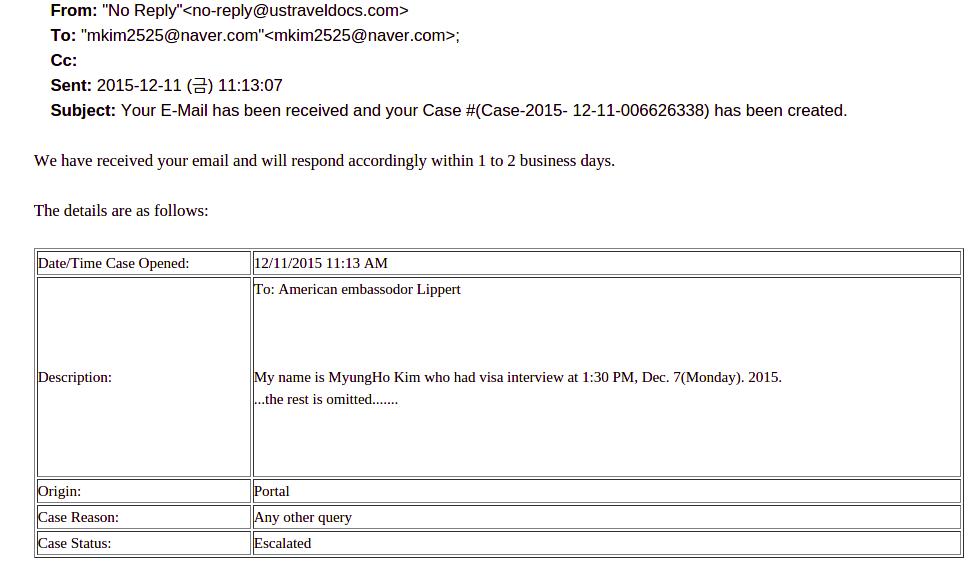Click the sender address no-reply@ustraveldocs.com
This screenshot has width=979, height=563.
click(296, 11)
